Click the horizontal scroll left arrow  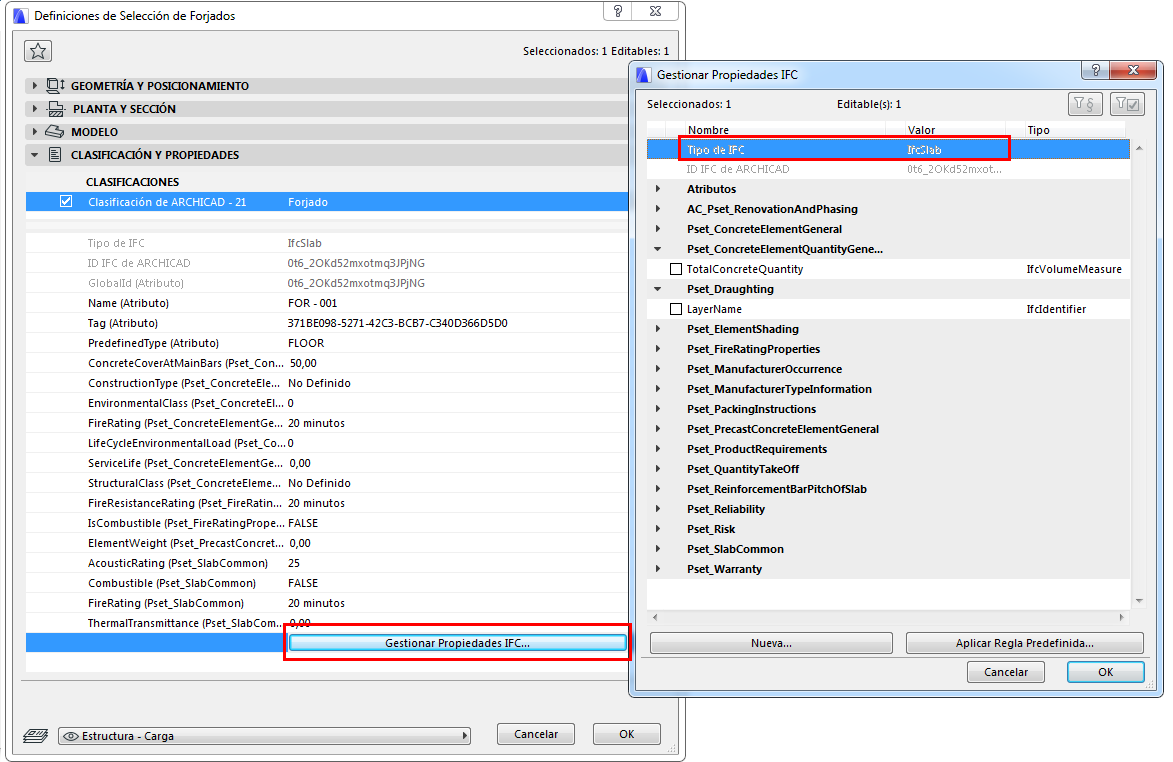[655, 618]
